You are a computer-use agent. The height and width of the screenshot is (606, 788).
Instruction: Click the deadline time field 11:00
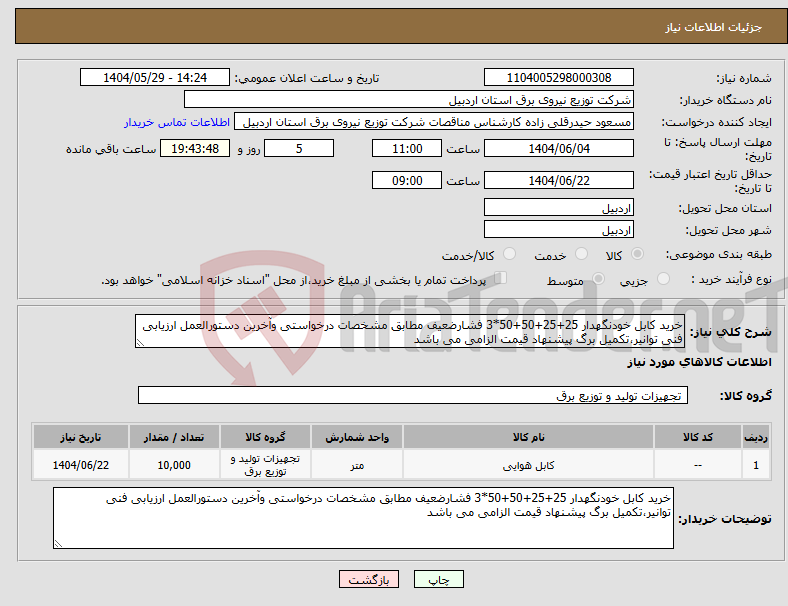point(407,148)
